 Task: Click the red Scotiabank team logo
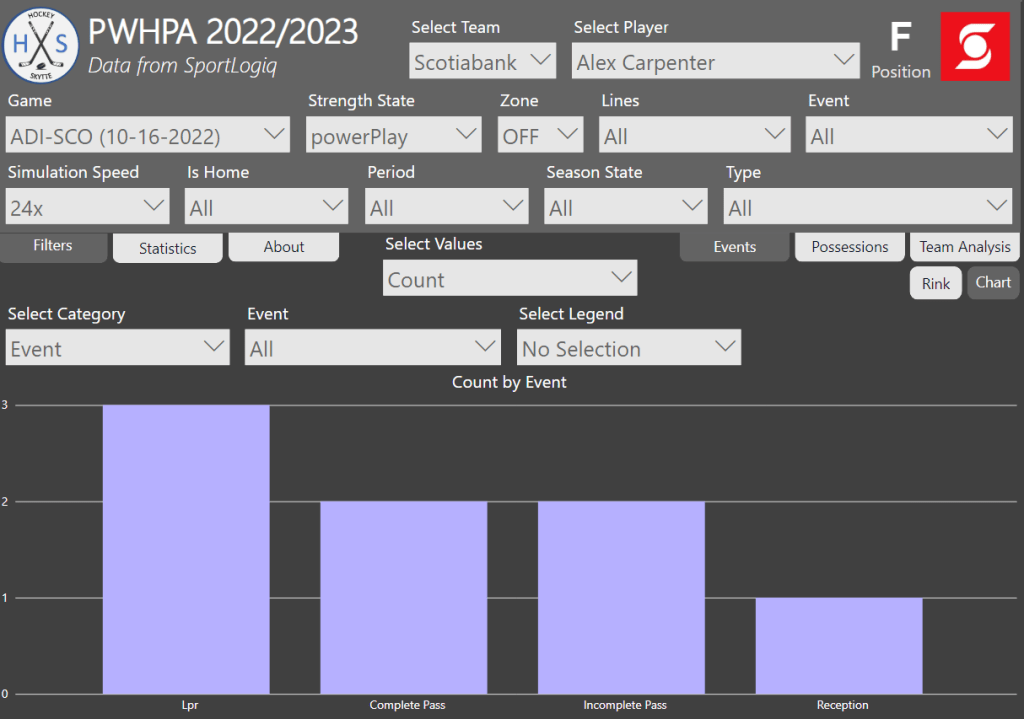[973, 47]
